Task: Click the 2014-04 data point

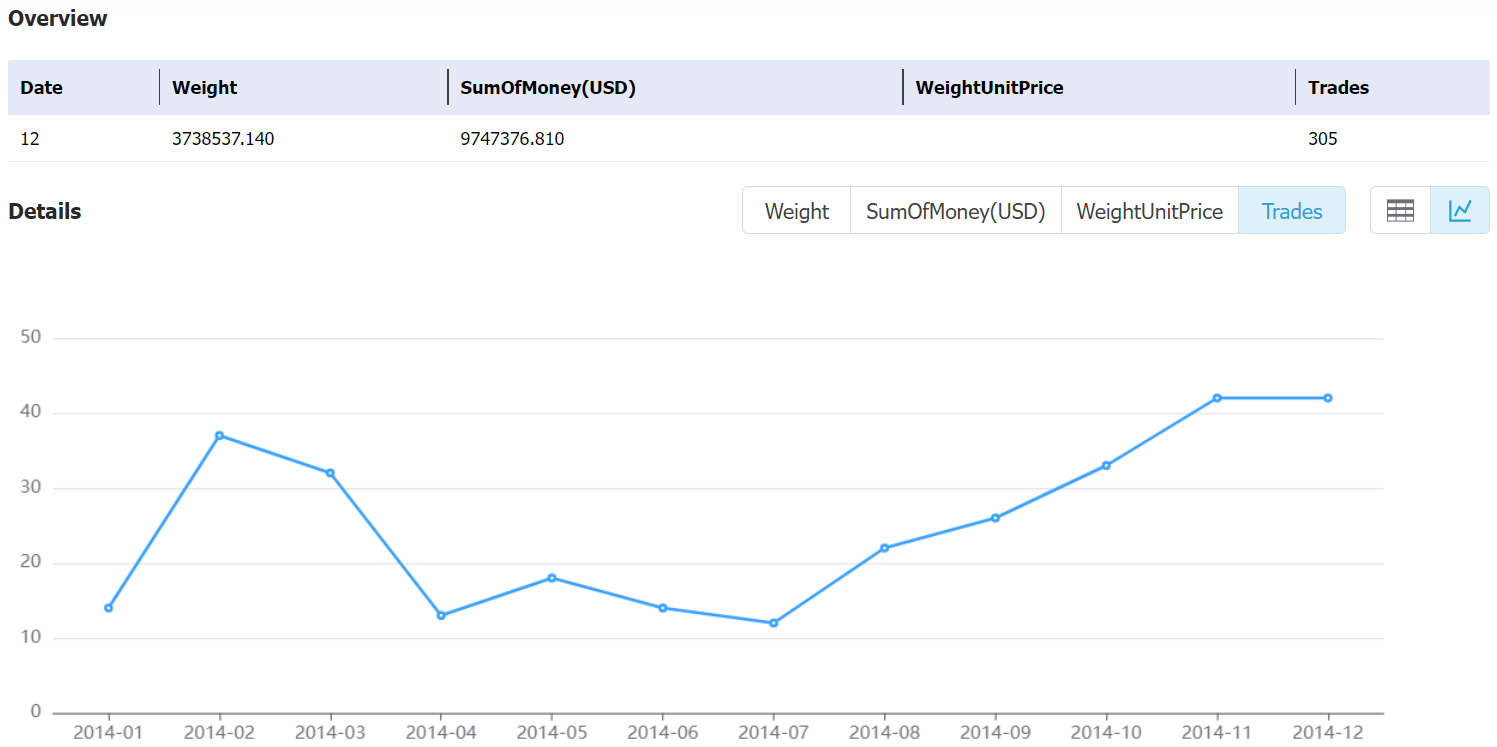Action: pyautogui.click(x=441, y=615)
